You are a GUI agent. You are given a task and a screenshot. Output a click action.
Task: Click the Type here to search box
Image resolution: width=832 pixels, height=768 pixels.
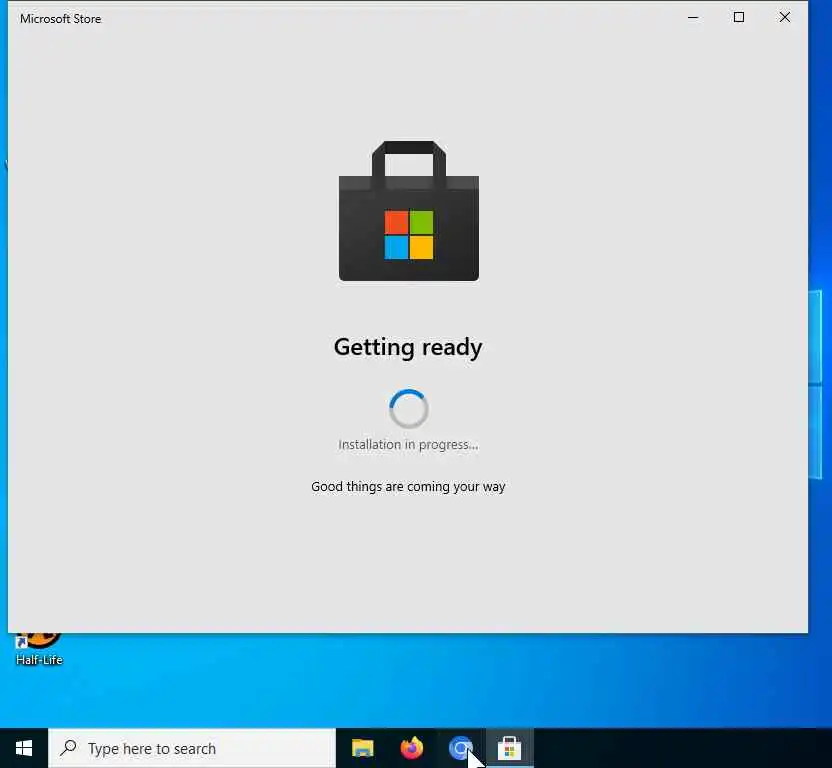tap(192, 748)
